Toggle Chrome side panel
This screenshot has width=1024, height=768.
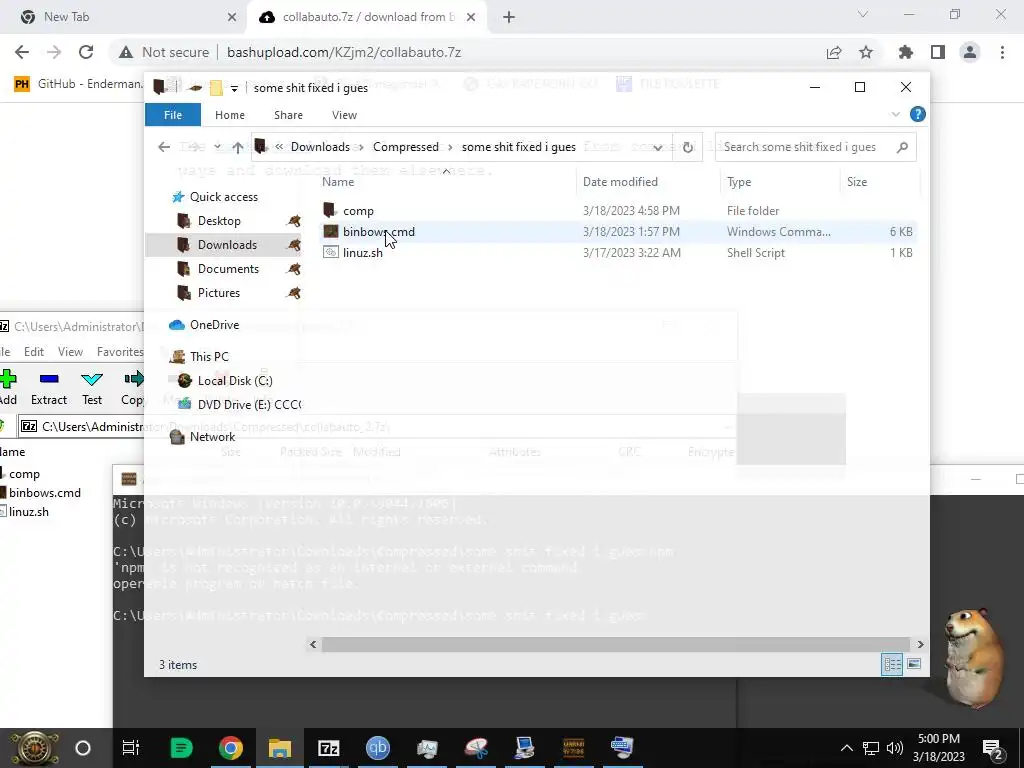click(x=938, y=52)
